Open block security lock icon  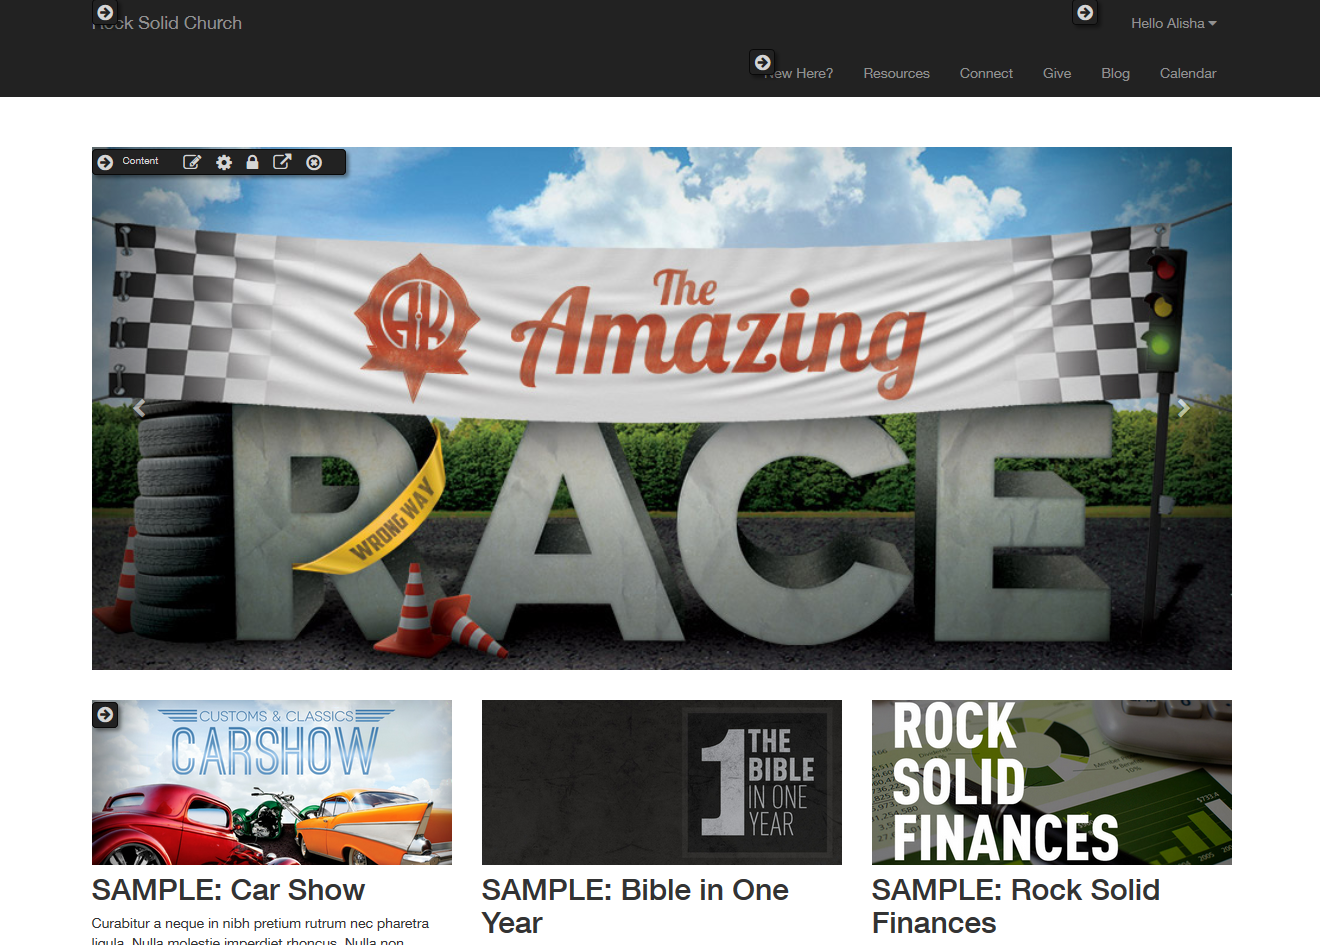click(x=252, y=162)
